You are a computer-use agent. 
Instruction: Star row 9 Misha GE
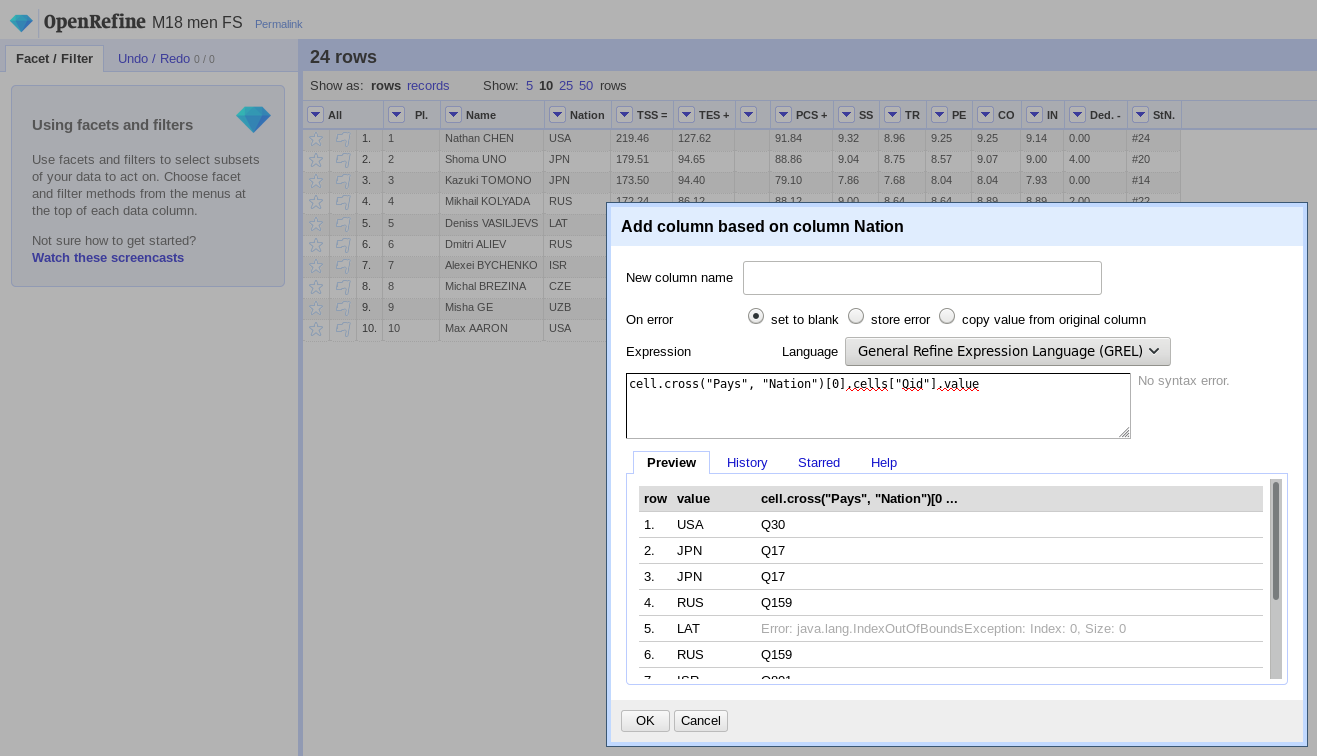point(316,308)
